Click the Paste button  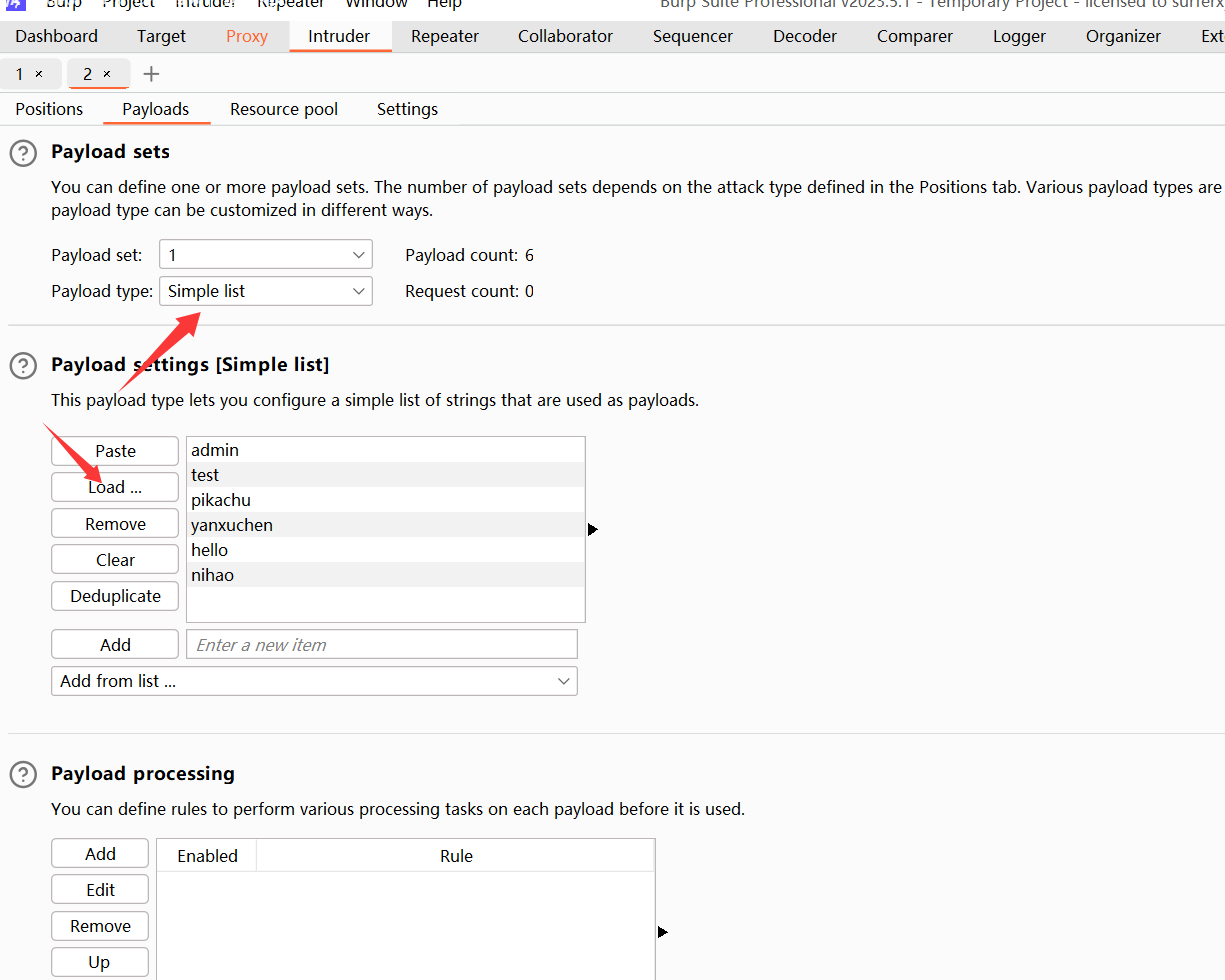click(115, 451)
